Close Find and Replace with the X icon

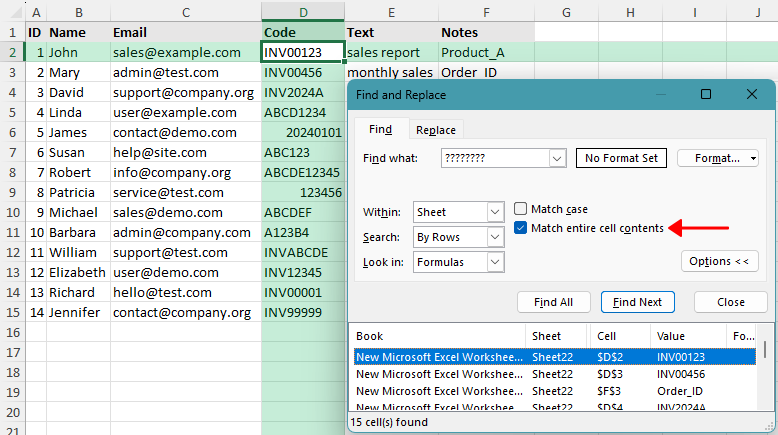(752, 94)
